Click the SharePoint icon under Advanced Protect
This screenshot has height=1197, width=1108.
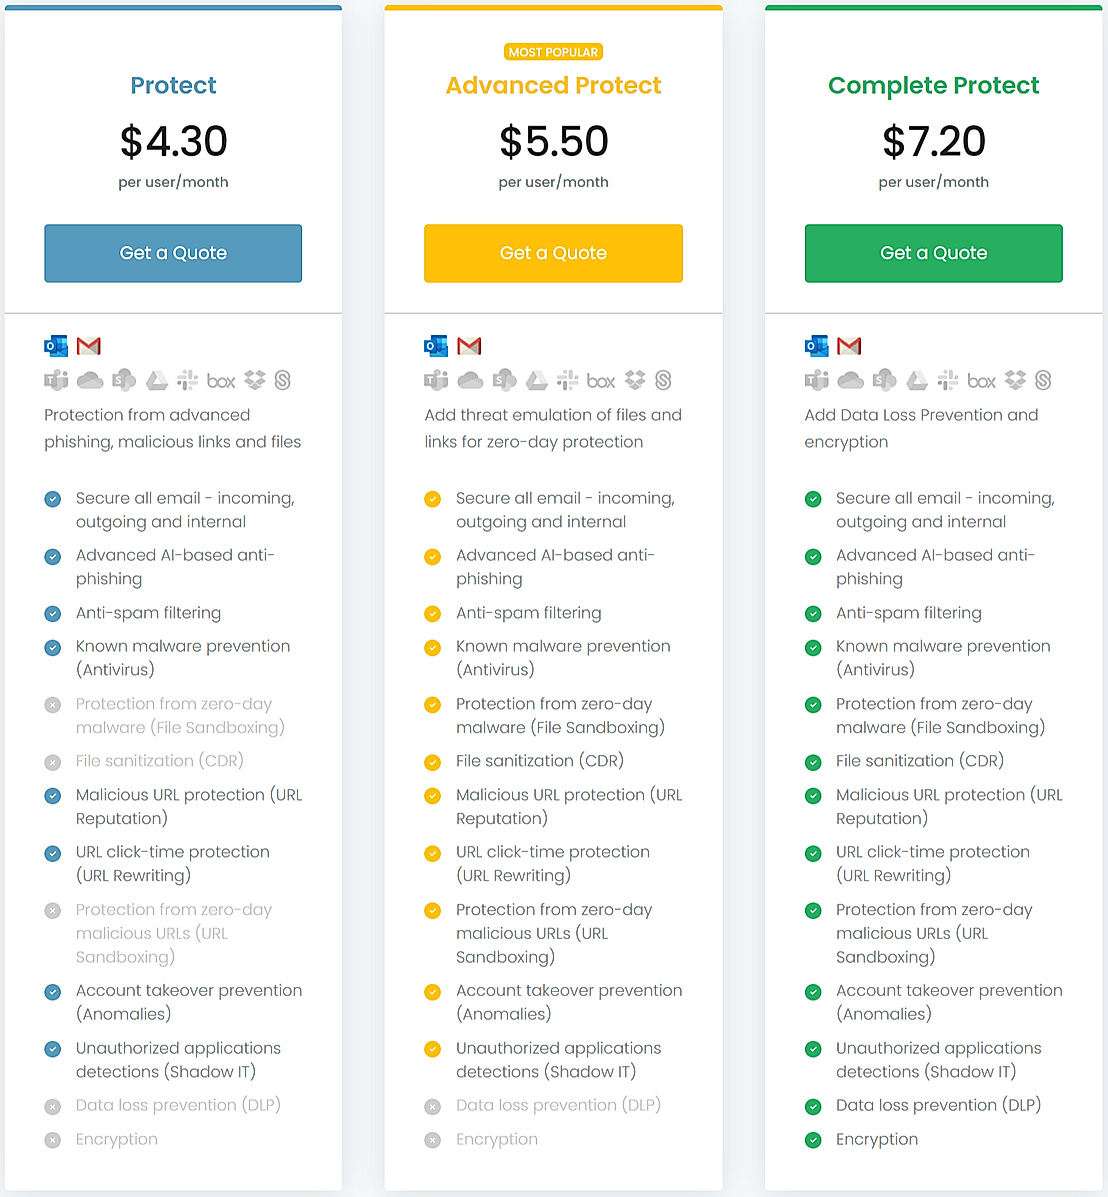(504, 380)
